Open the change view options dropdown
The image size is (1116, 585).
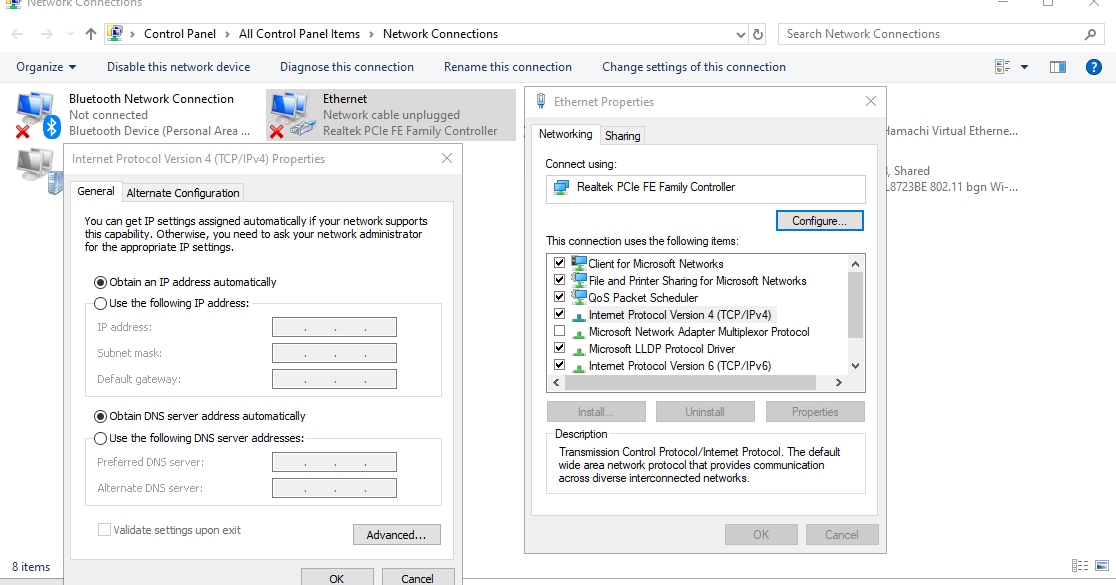[1022, 67]
